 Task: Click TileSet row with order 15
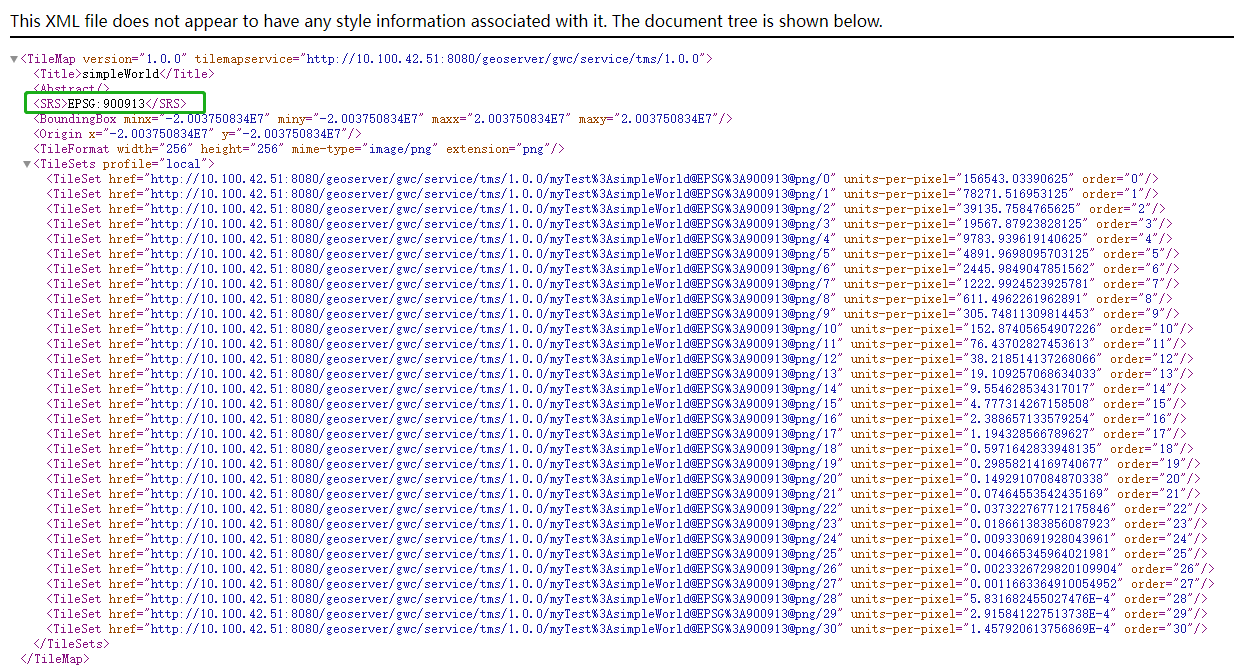click(616, 404)
